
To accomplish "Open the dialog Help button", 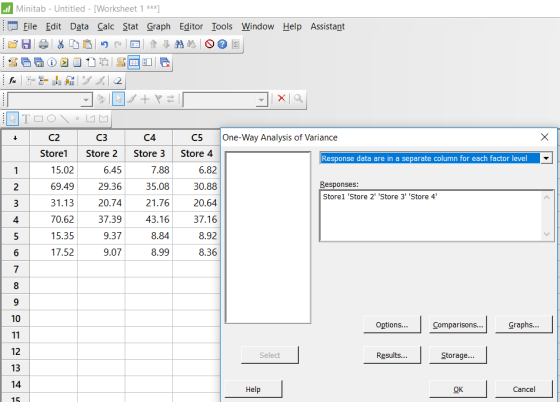I will tap(253, 389).
